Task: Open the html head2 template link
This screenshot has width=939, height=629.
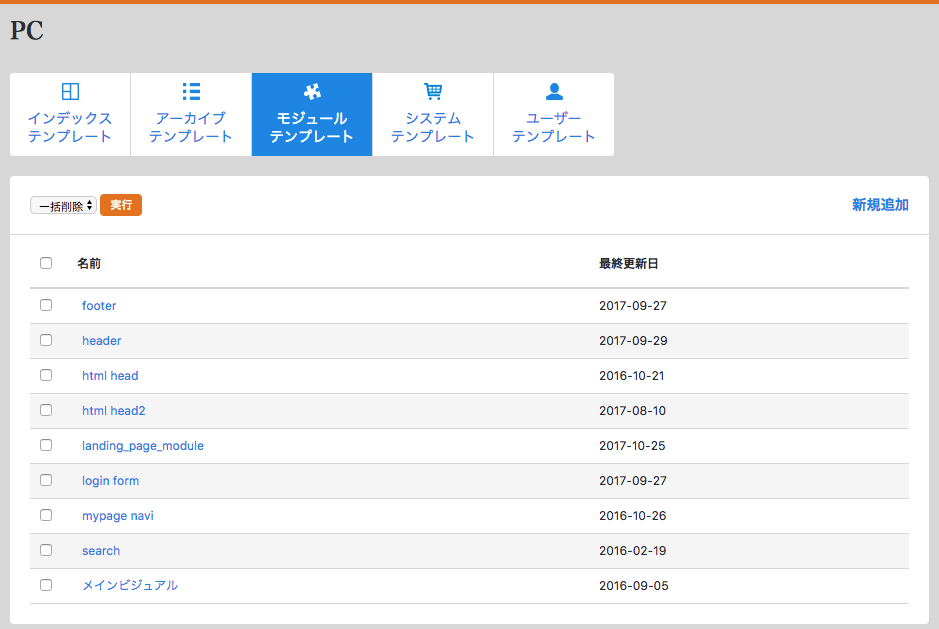Action: pyautogui.click(x=114, y=411)
